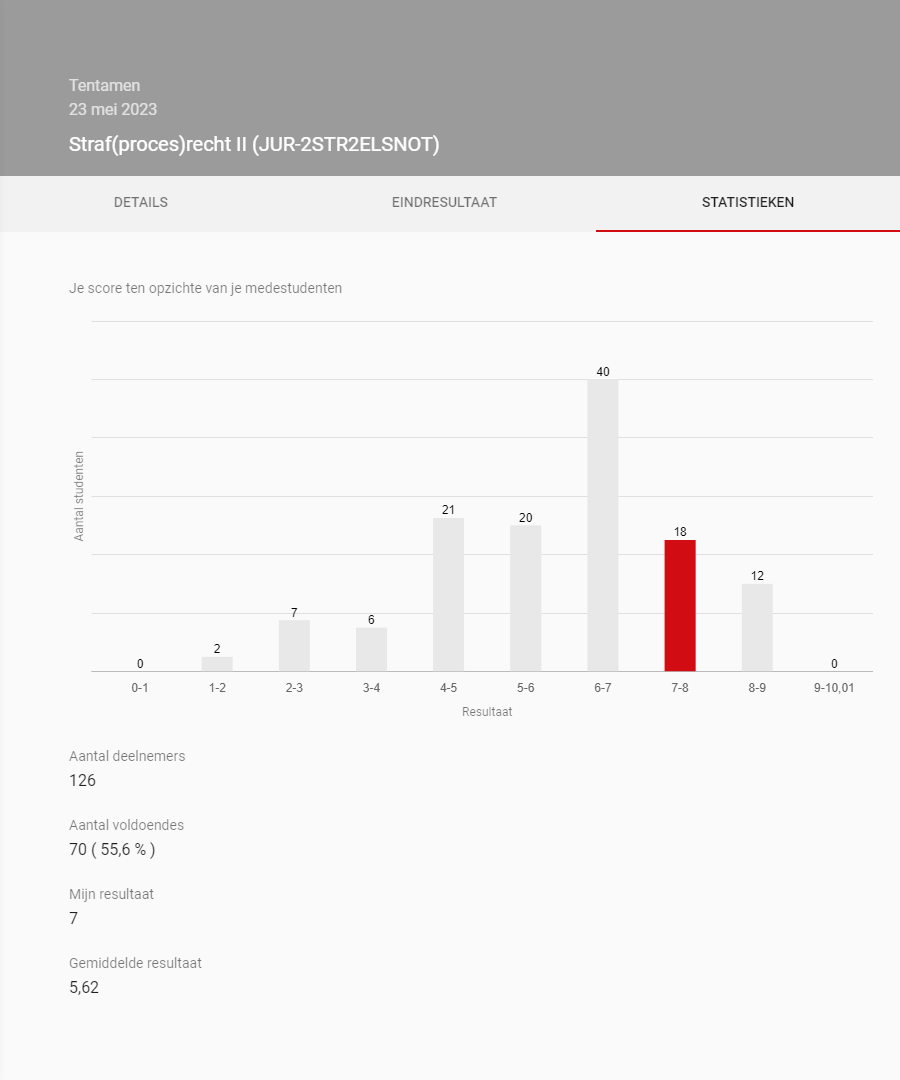900x1080 pixels.
Task: Select the tallest bar showing 40 students
Action: click(x=603, y=525)
